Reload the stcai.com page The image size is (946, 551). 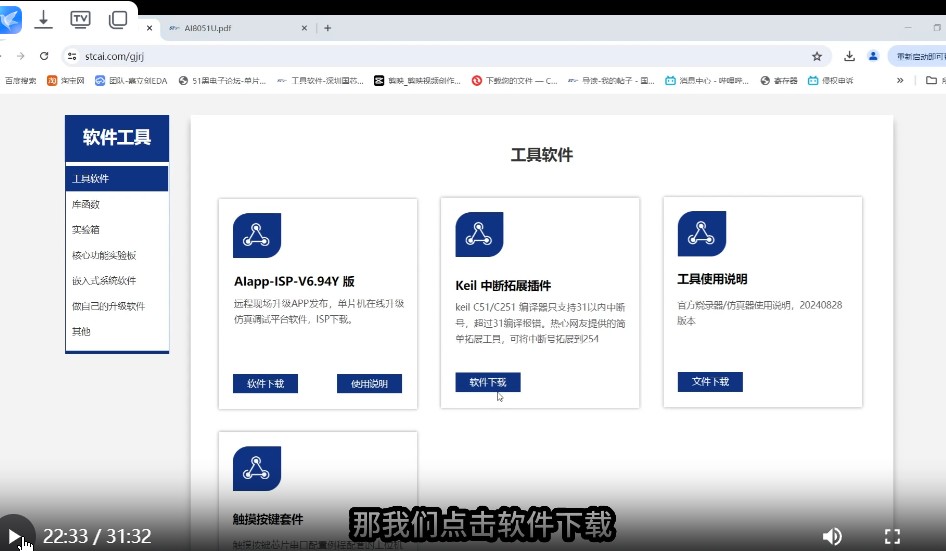pos(44,56)
